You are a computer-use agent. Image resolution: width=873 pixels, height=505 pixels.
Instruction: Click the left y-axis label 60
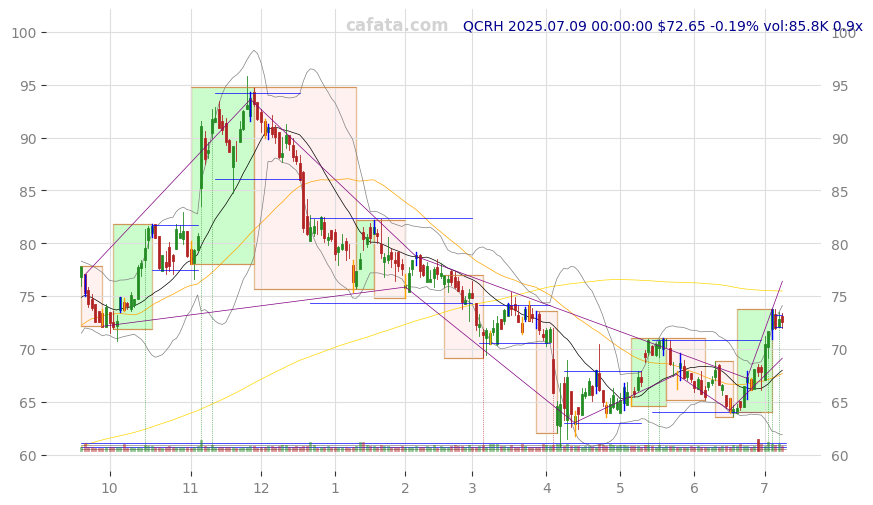[28, 456]
